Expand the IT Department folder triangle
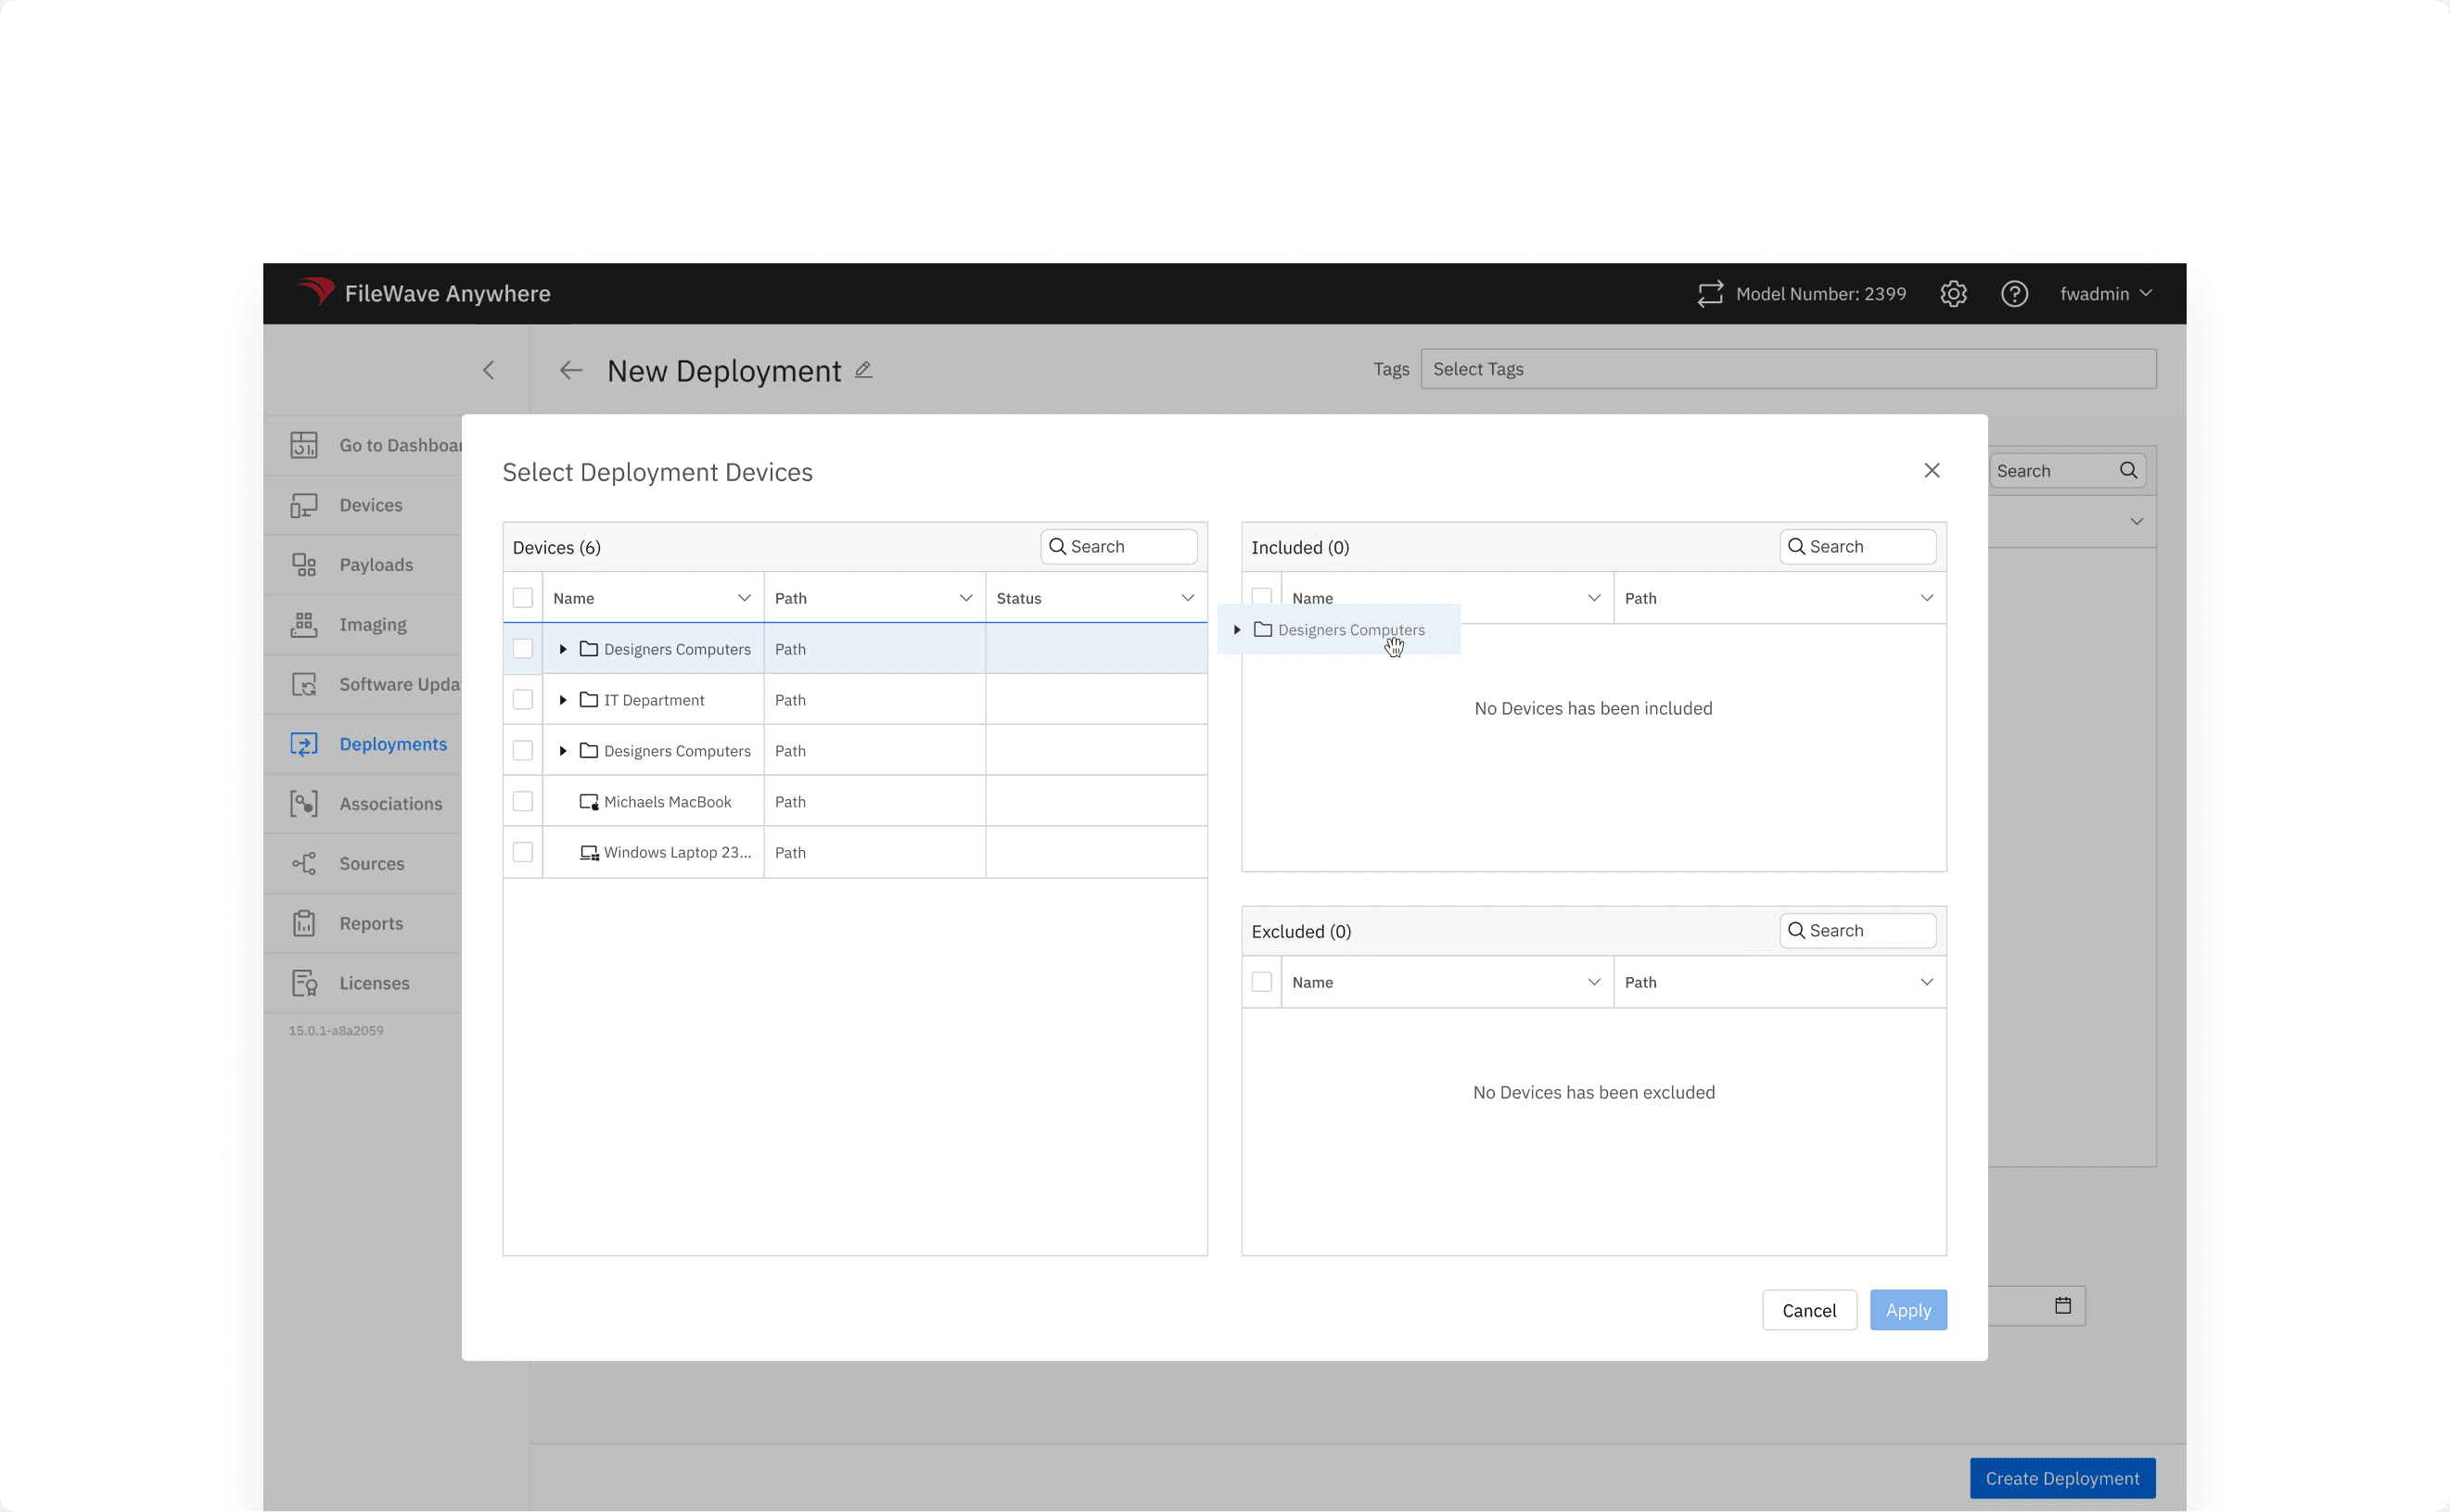Image resolution: width=2450 pixels, height=1512 pixels. (x=563, y=700)
